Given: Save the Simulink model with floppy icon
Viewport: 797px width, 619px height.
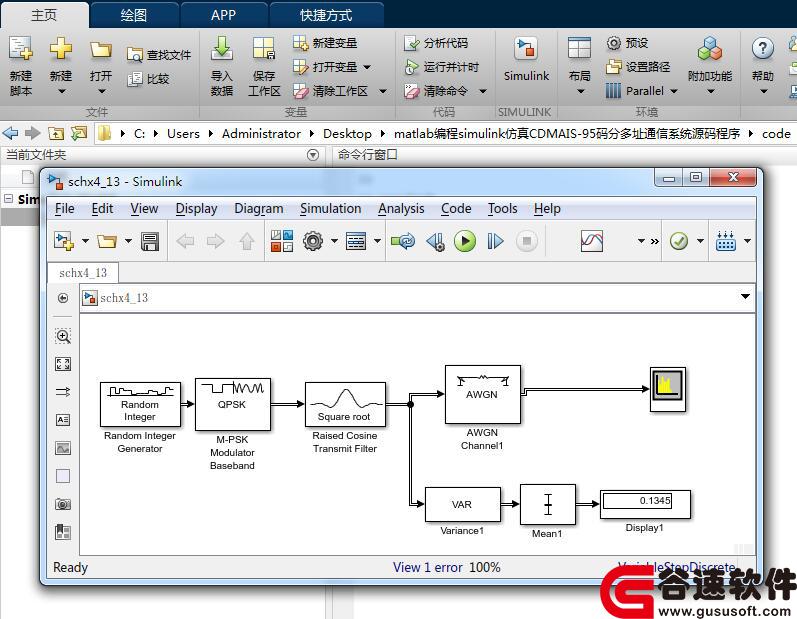Looking at the screenshot, I should [x=149, y=241].
